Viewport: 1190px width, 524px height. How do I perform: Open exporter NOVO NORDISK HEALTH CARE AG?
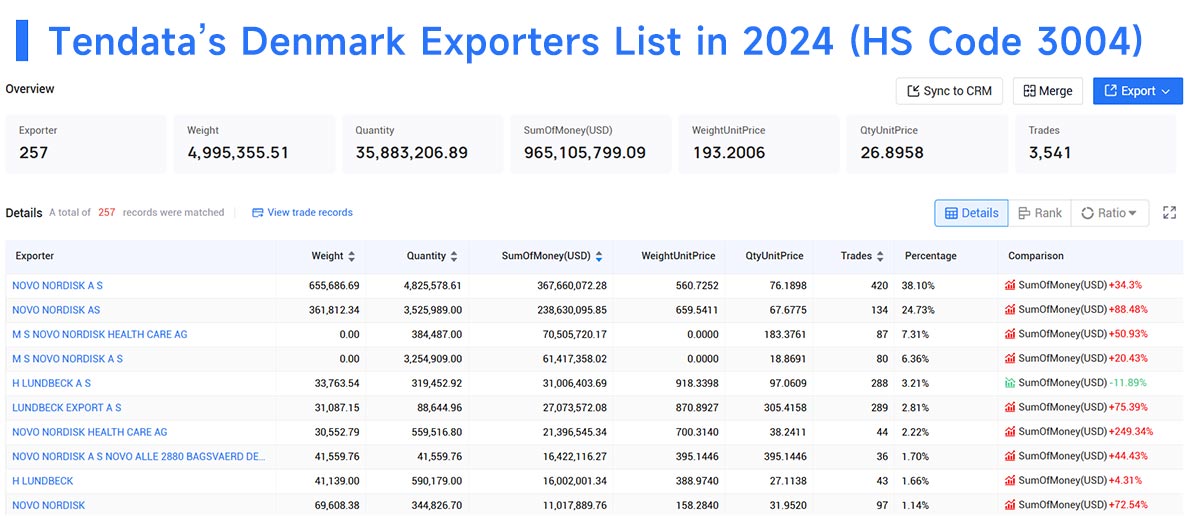point(90,432)
